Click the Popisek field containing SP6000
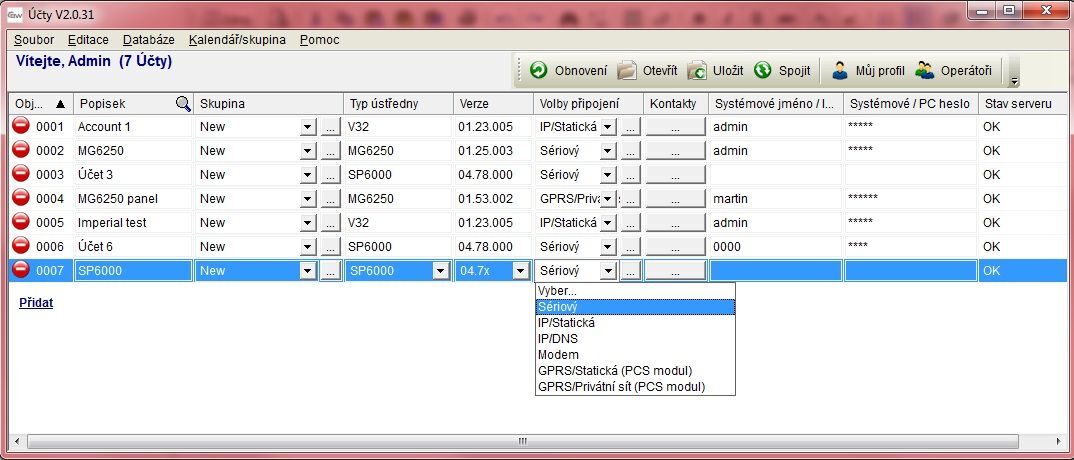 click(132, 271)
